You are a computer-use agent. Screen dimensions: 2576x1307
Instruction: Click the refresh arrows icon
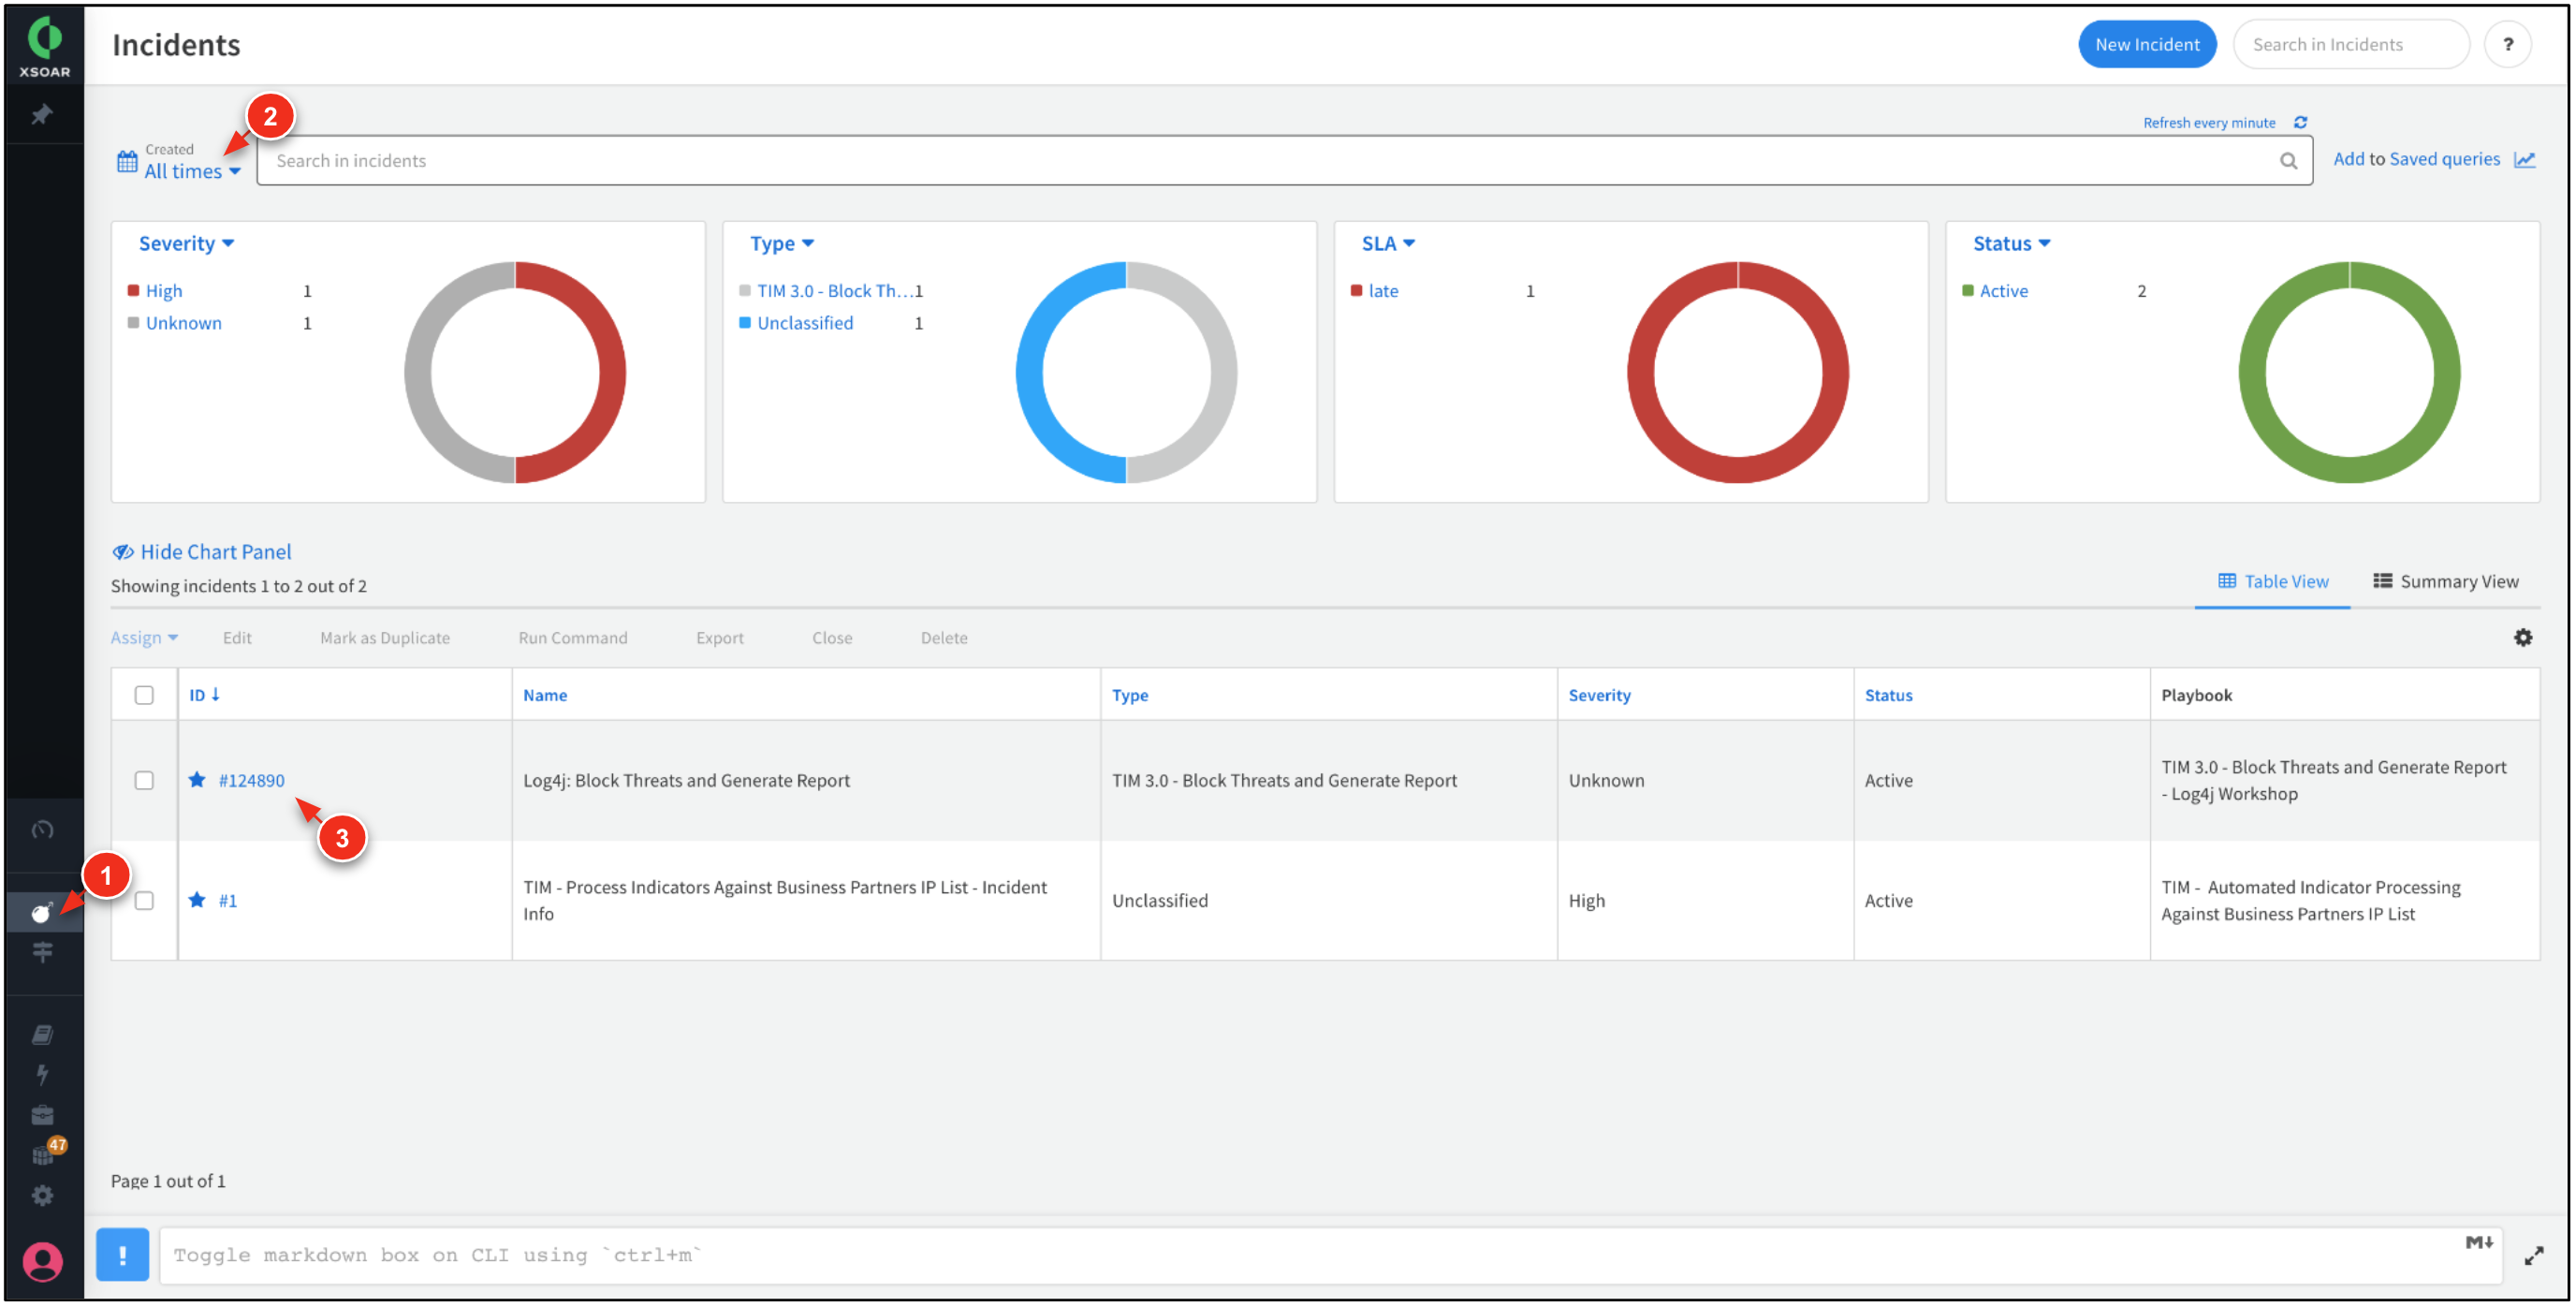tap(2300, 122)
